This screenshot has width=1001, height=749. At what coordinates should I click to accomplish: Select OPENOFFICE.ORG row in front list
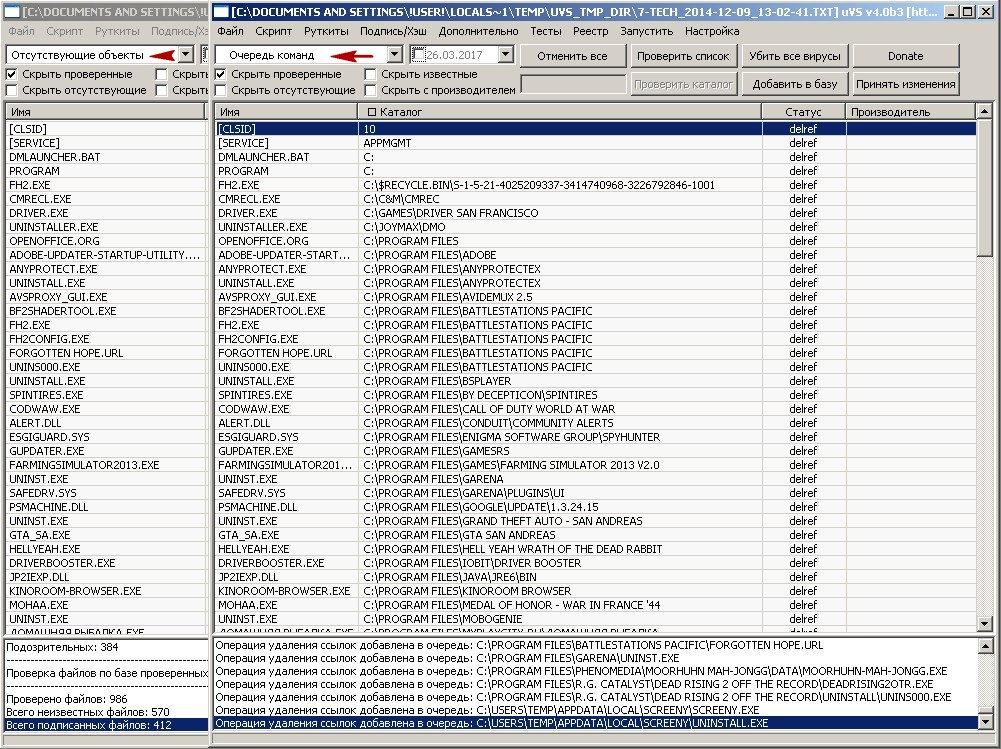click(596, 241)
